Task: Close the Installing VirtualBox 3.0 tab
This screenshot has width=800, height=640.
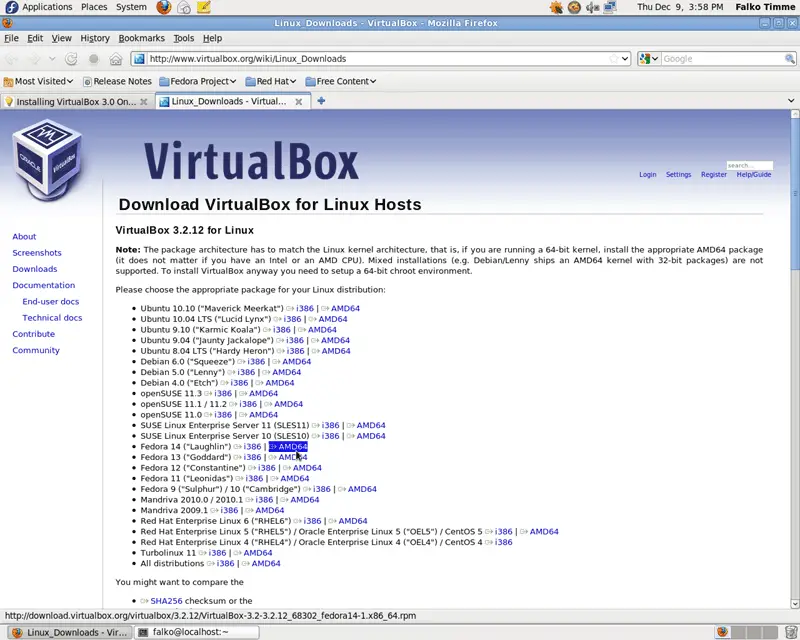Action: (x=144, y=102)
